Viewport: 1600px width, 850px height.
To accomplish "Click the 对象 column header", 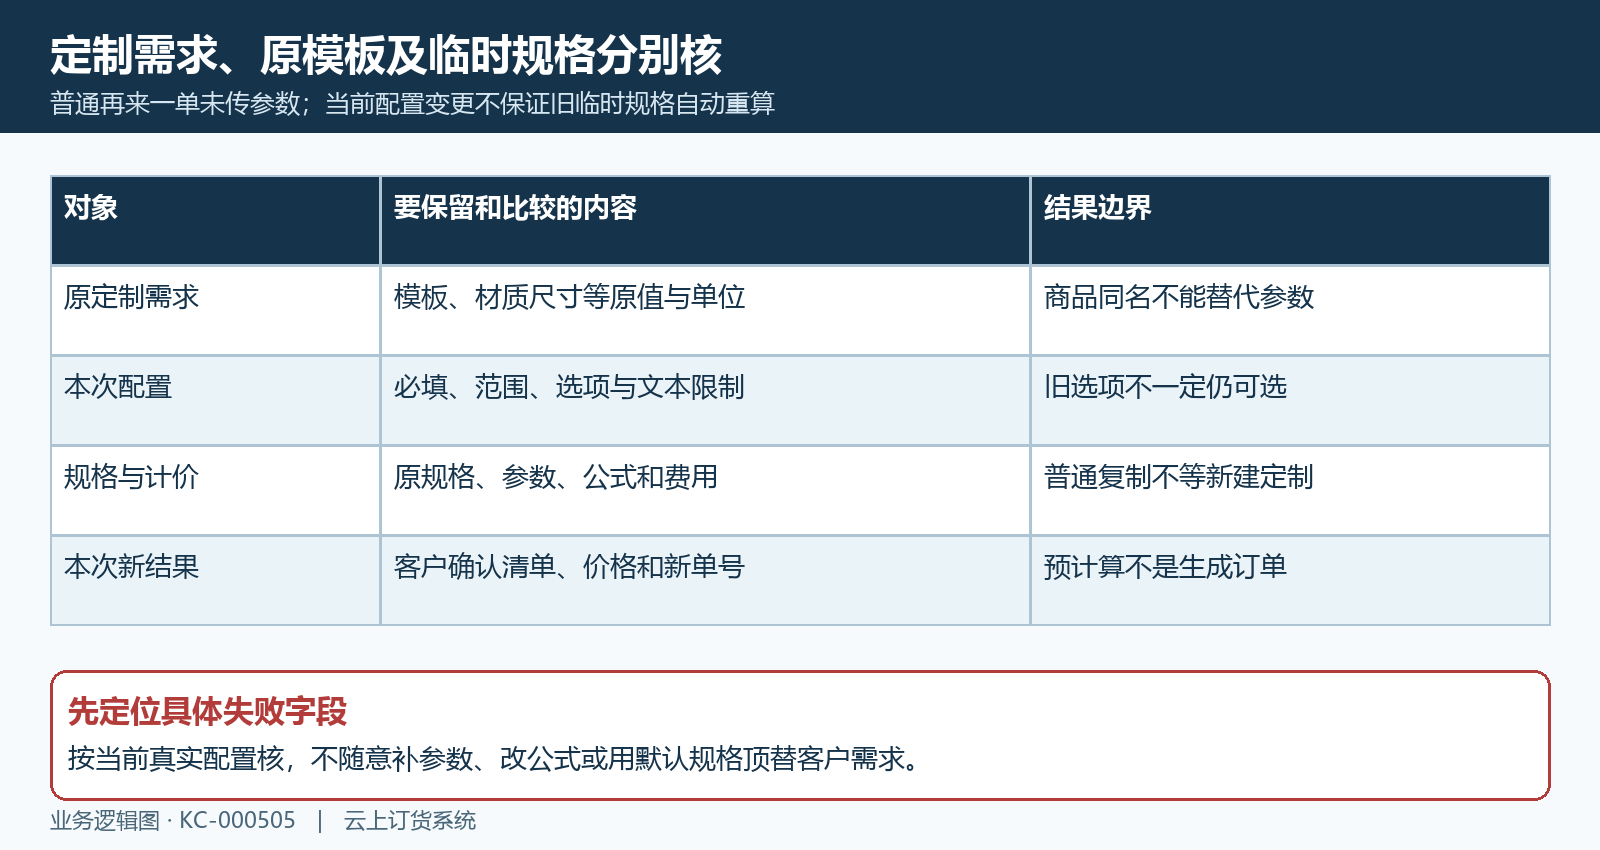I will click(215, 221).
